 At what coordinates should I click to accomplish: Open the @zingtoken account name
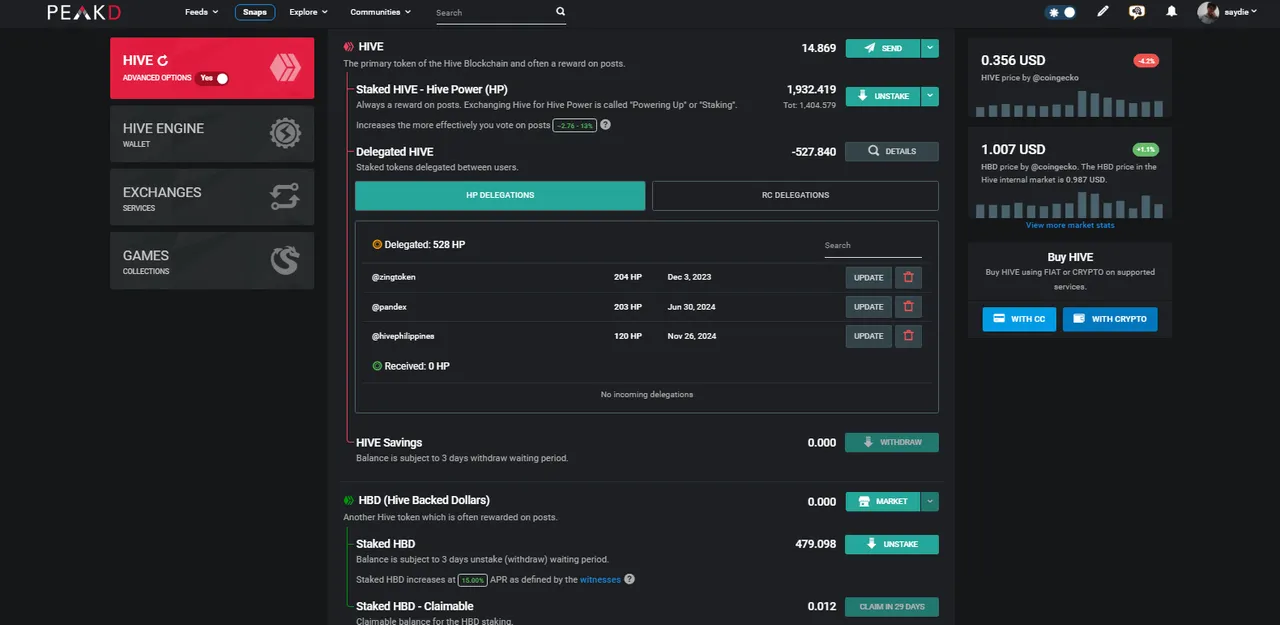click(394, 277)
